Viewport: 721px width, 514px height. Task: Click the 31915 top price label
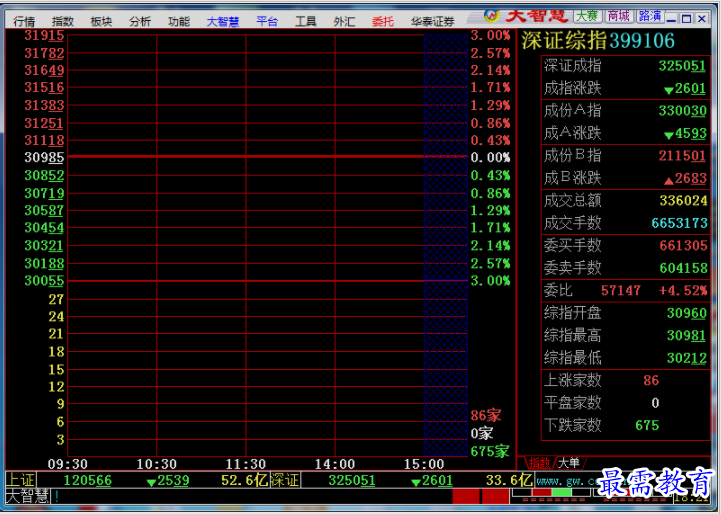click(44, 35)
